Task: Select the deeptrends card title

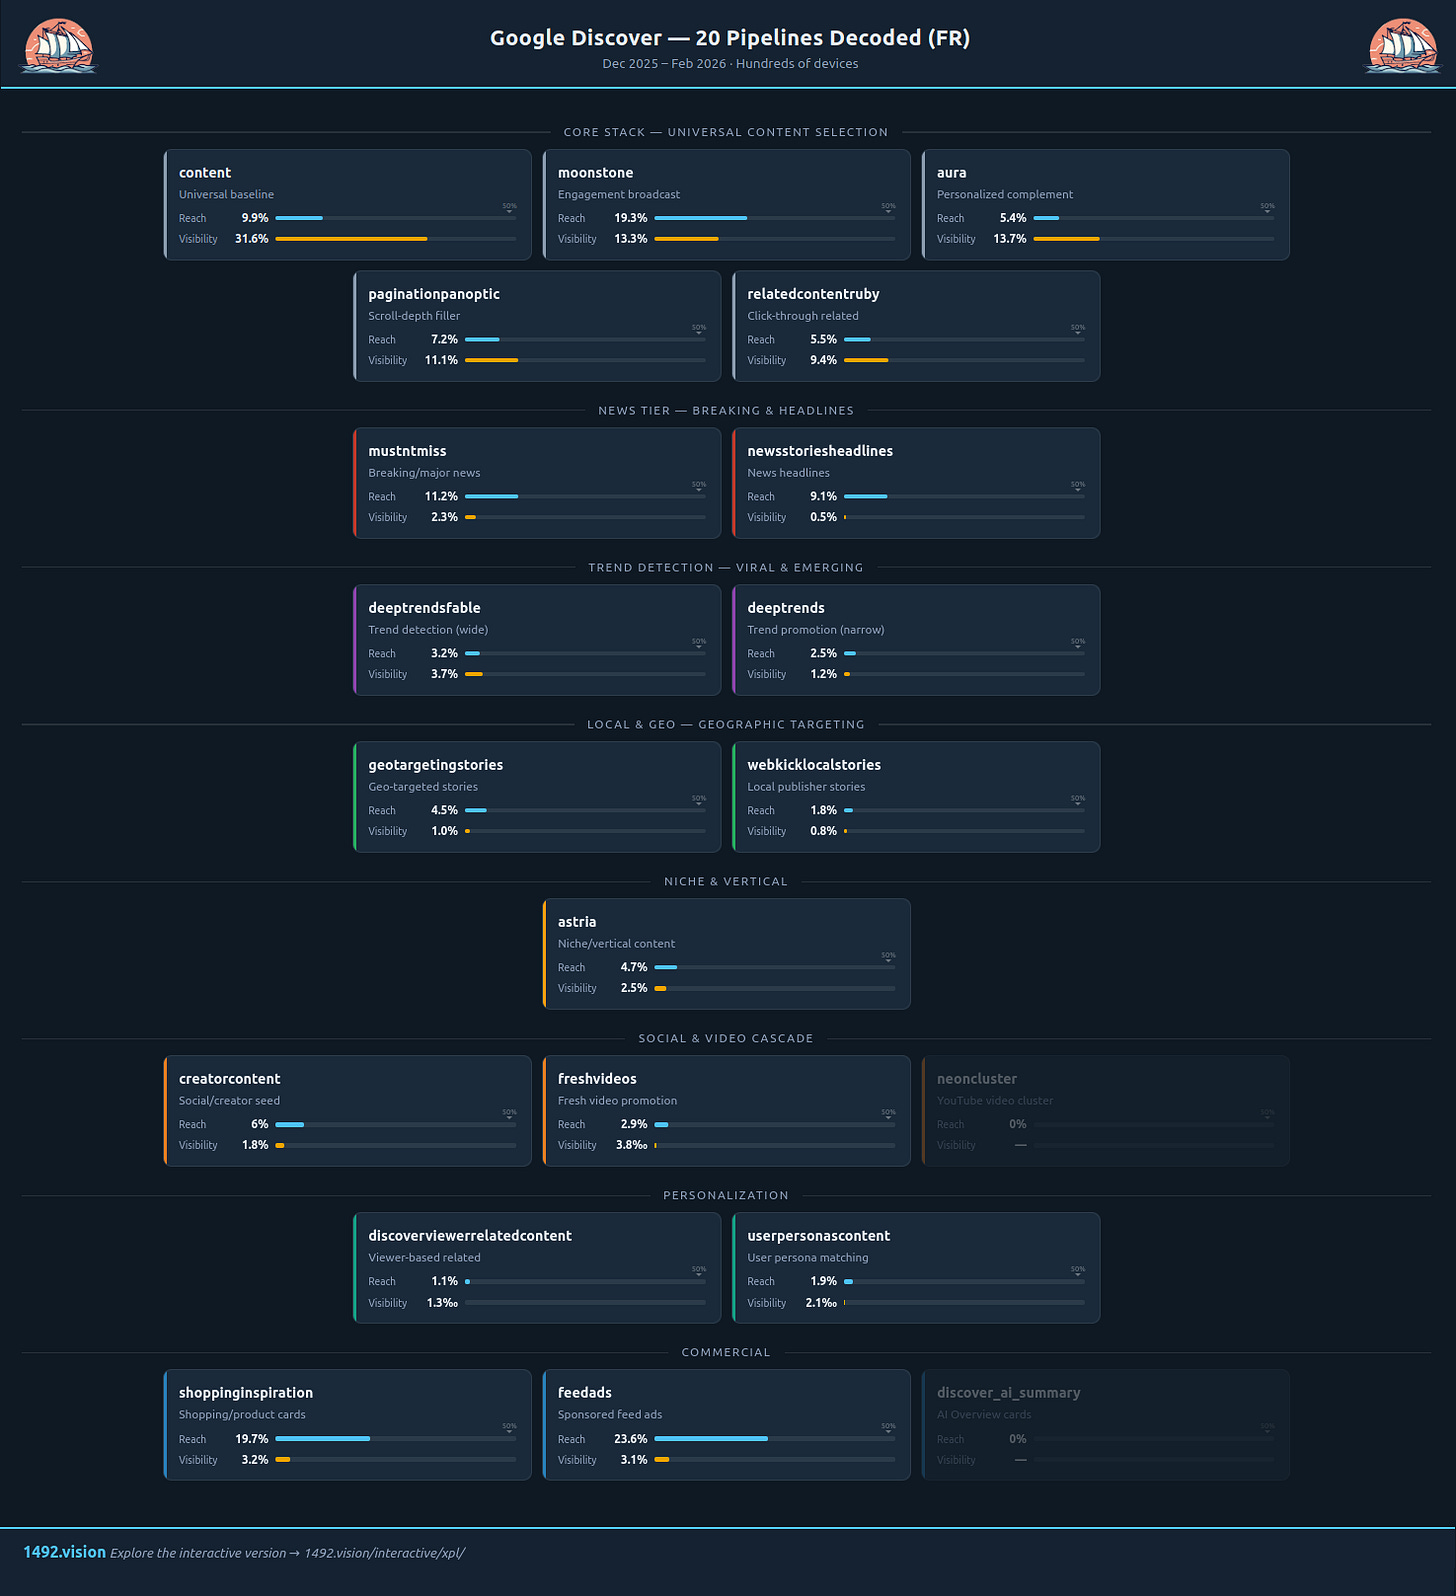Action: [786, 608]
